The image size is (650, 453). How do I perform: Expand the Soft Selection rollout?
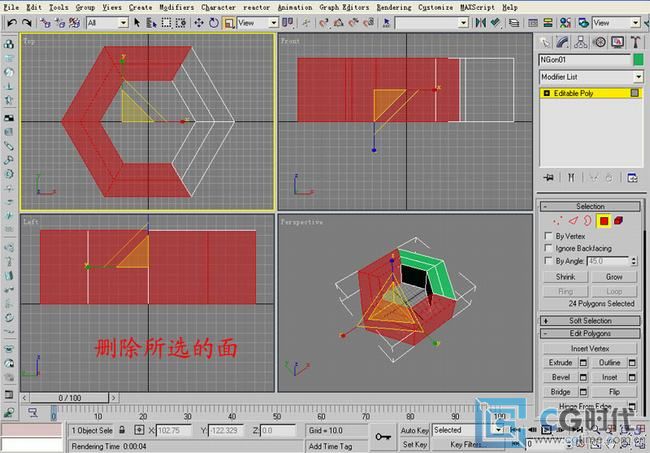[590, 320]
